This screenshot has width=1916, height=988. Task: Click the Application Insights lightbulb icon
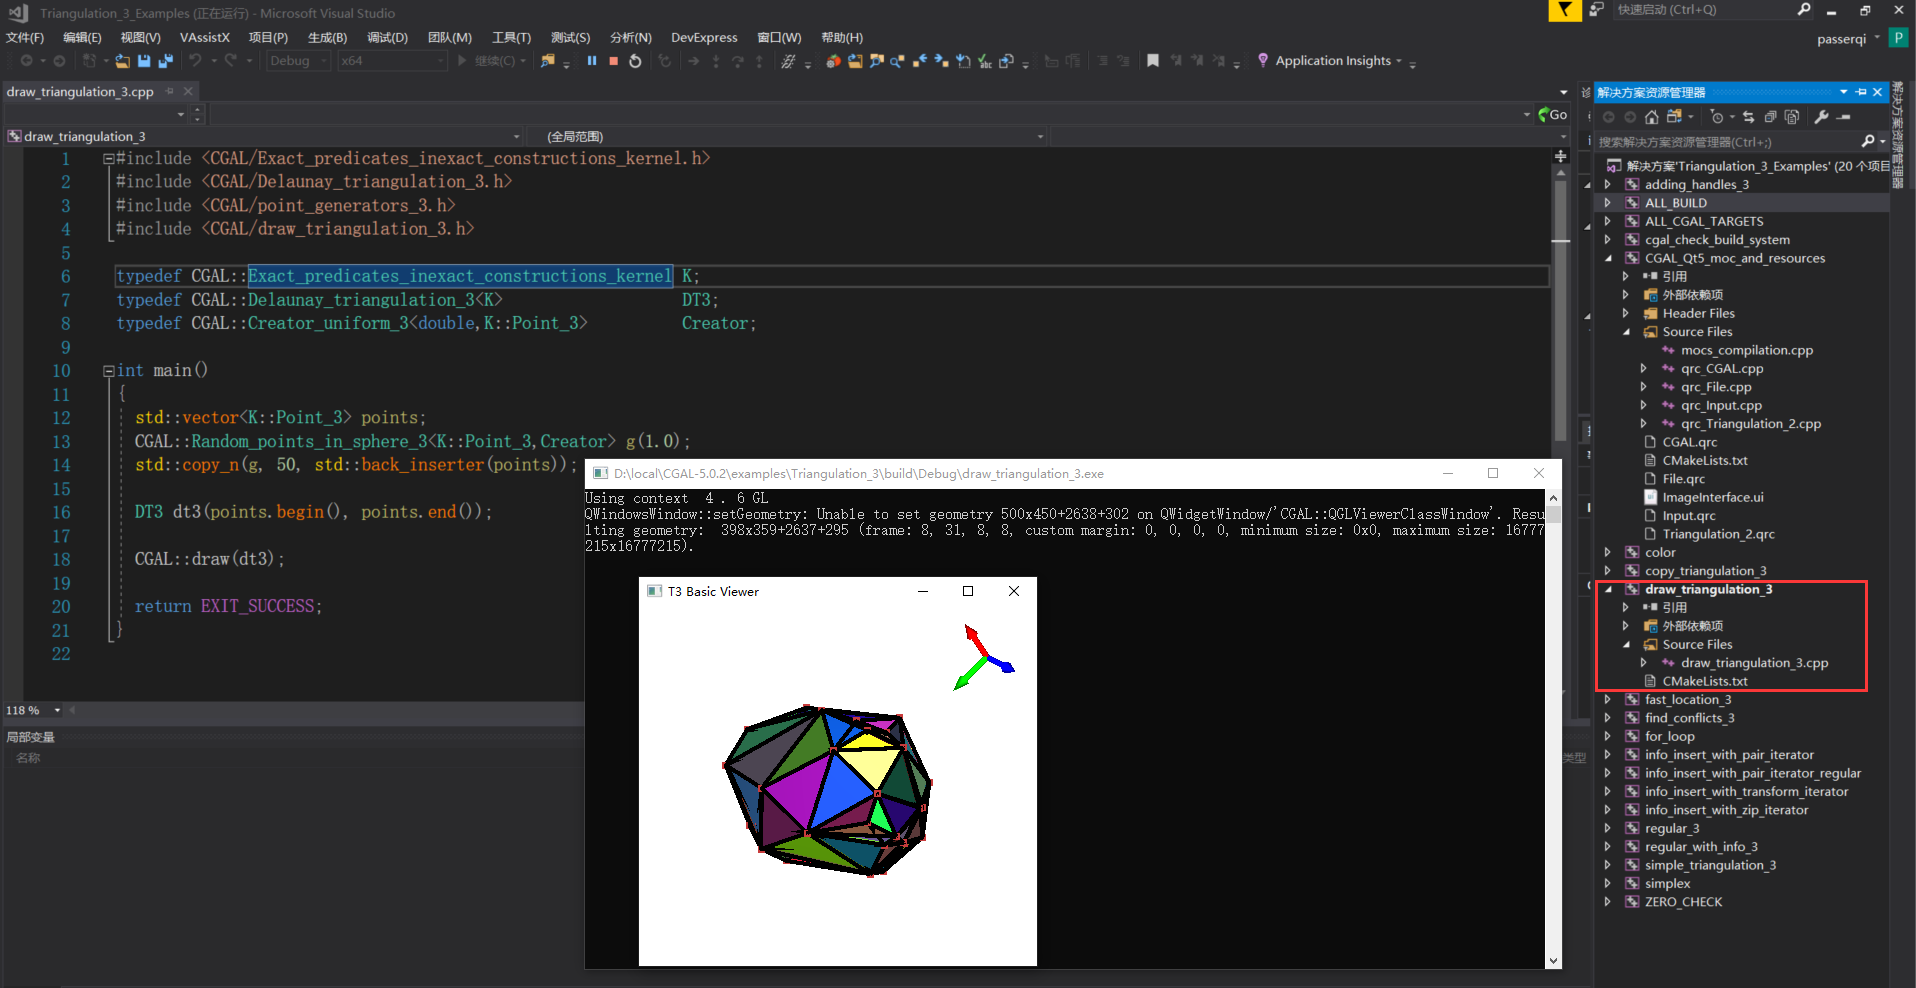click(x=1263, y=61)
